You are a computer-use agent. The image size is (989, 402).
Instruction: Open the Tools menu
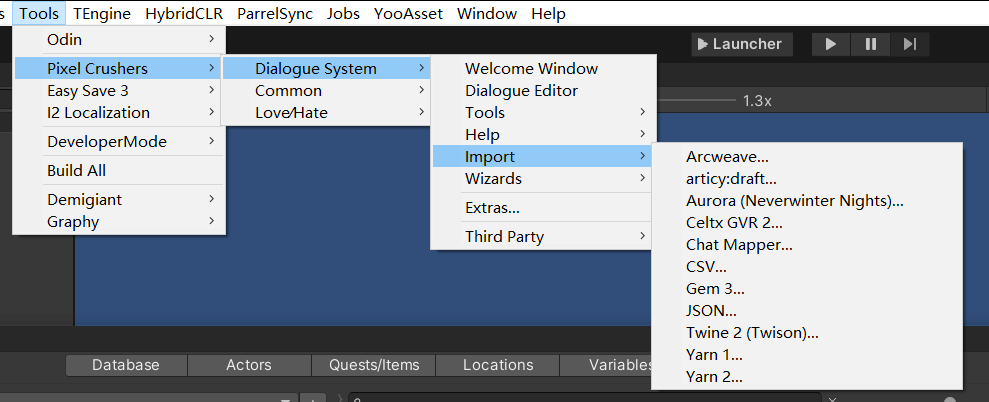point(39,13)
